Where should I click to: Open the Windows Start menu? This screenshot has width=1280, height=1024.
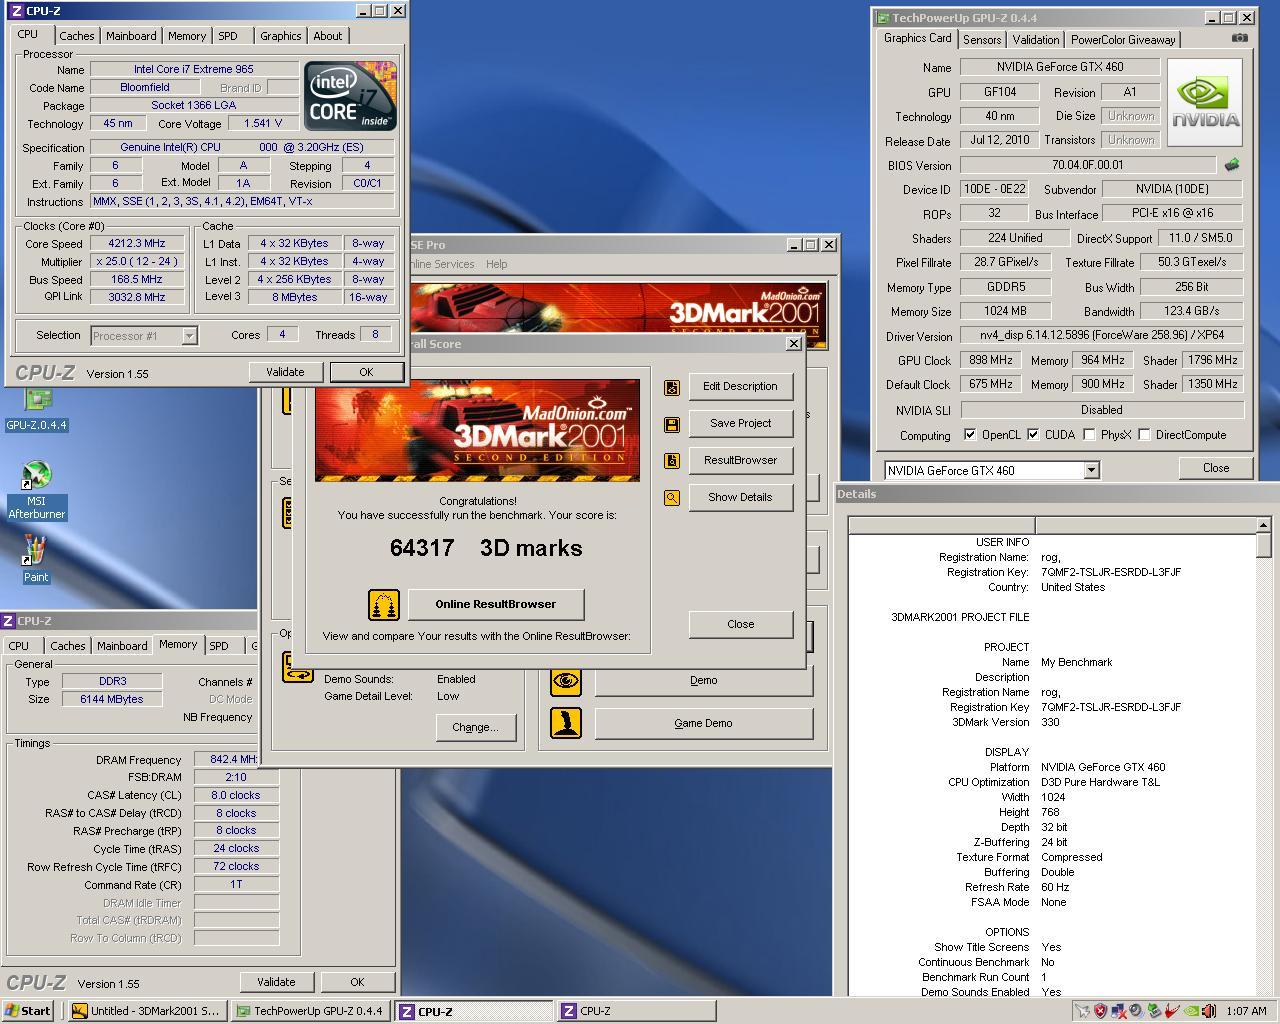coord(28,1011)
